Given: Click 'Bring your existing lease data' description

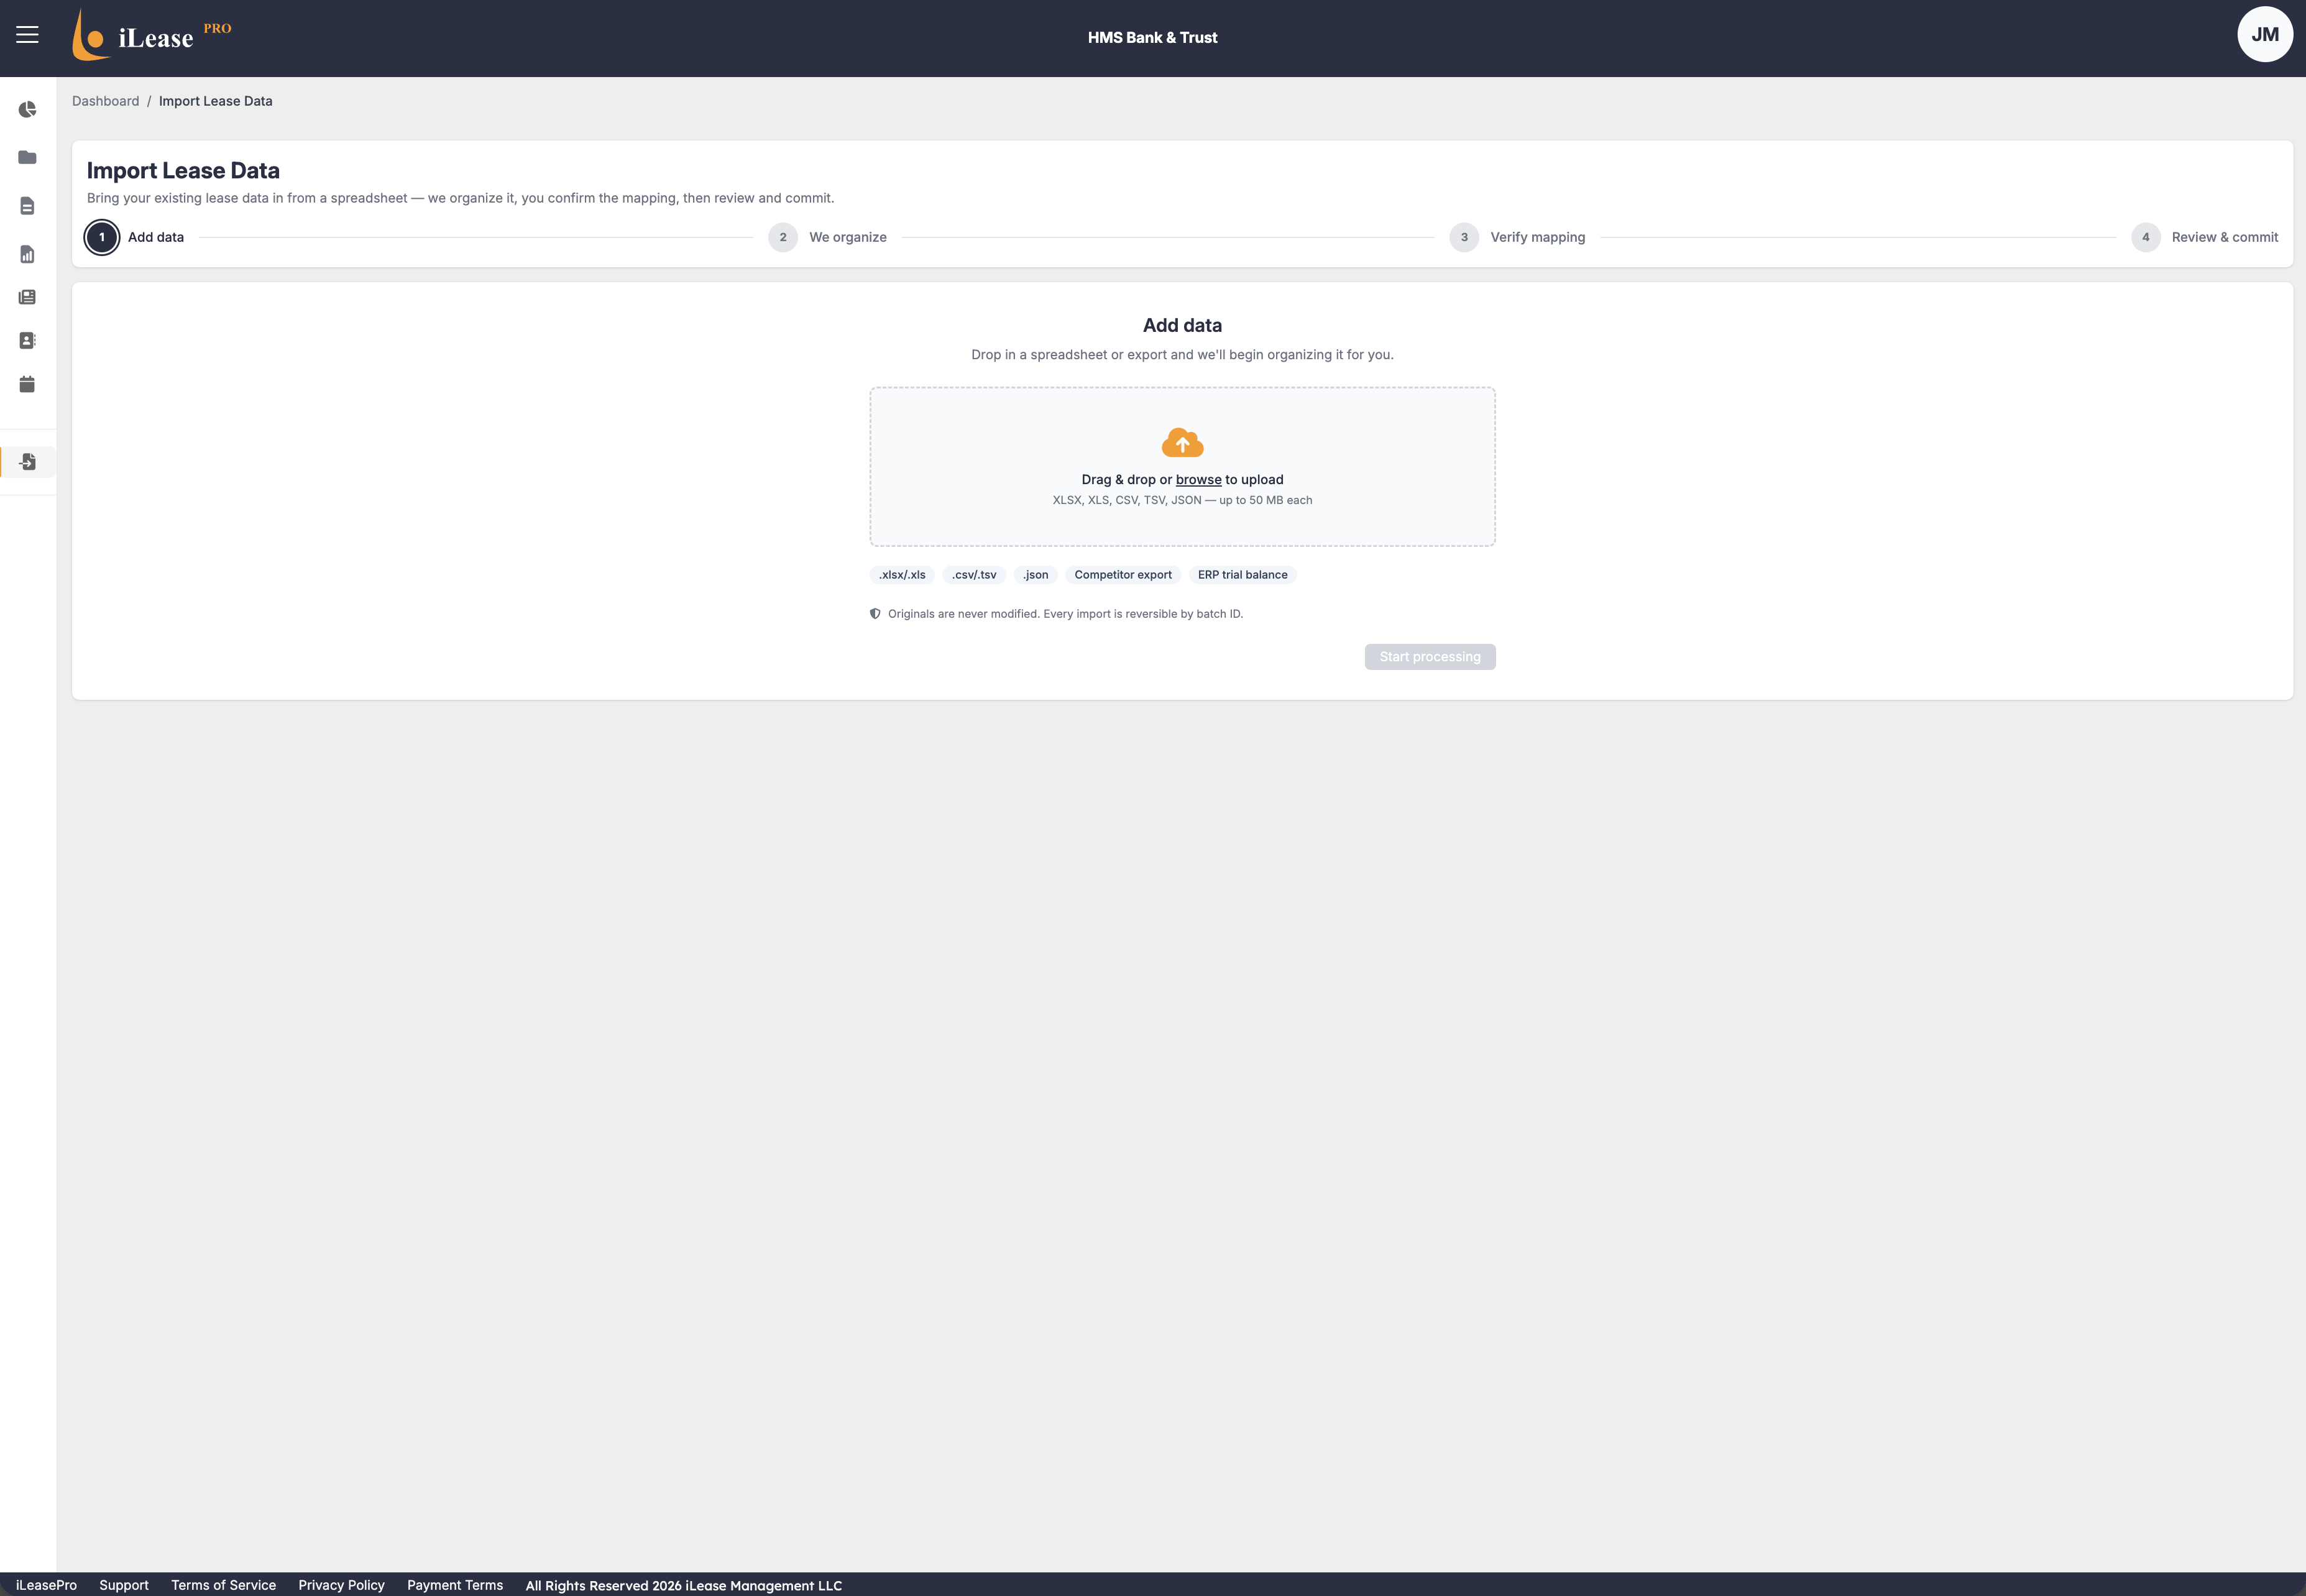Looking at the screenshot, I should (460, 198).
